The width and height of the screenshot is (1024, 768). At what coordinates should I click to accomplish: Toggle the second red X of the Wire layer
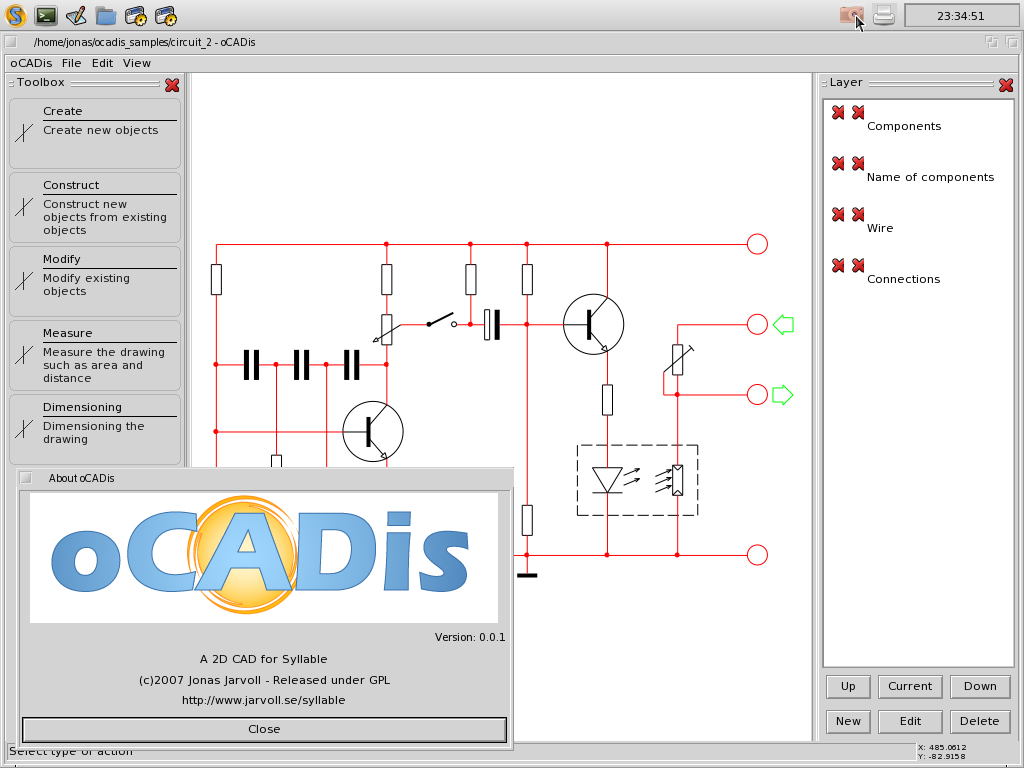point(858,214)
